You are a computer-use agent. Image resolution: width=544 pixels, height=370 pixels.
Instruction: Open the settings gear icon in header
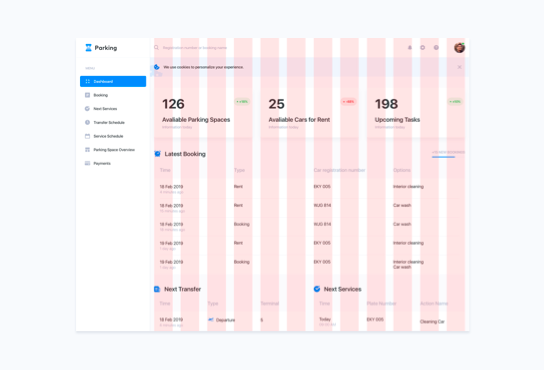pyautogui.click(x=423, y=48)
